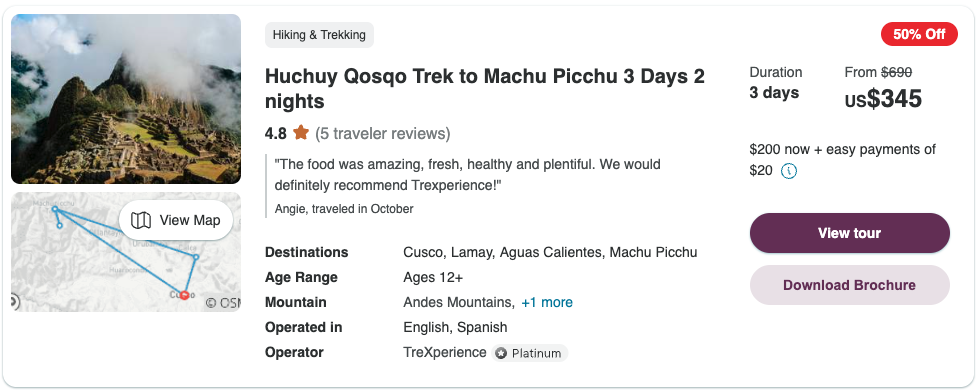This screenshot has height=390, width=977.
Task: Open the Machu Picchu tour photo
Action: tap(126, 99)
